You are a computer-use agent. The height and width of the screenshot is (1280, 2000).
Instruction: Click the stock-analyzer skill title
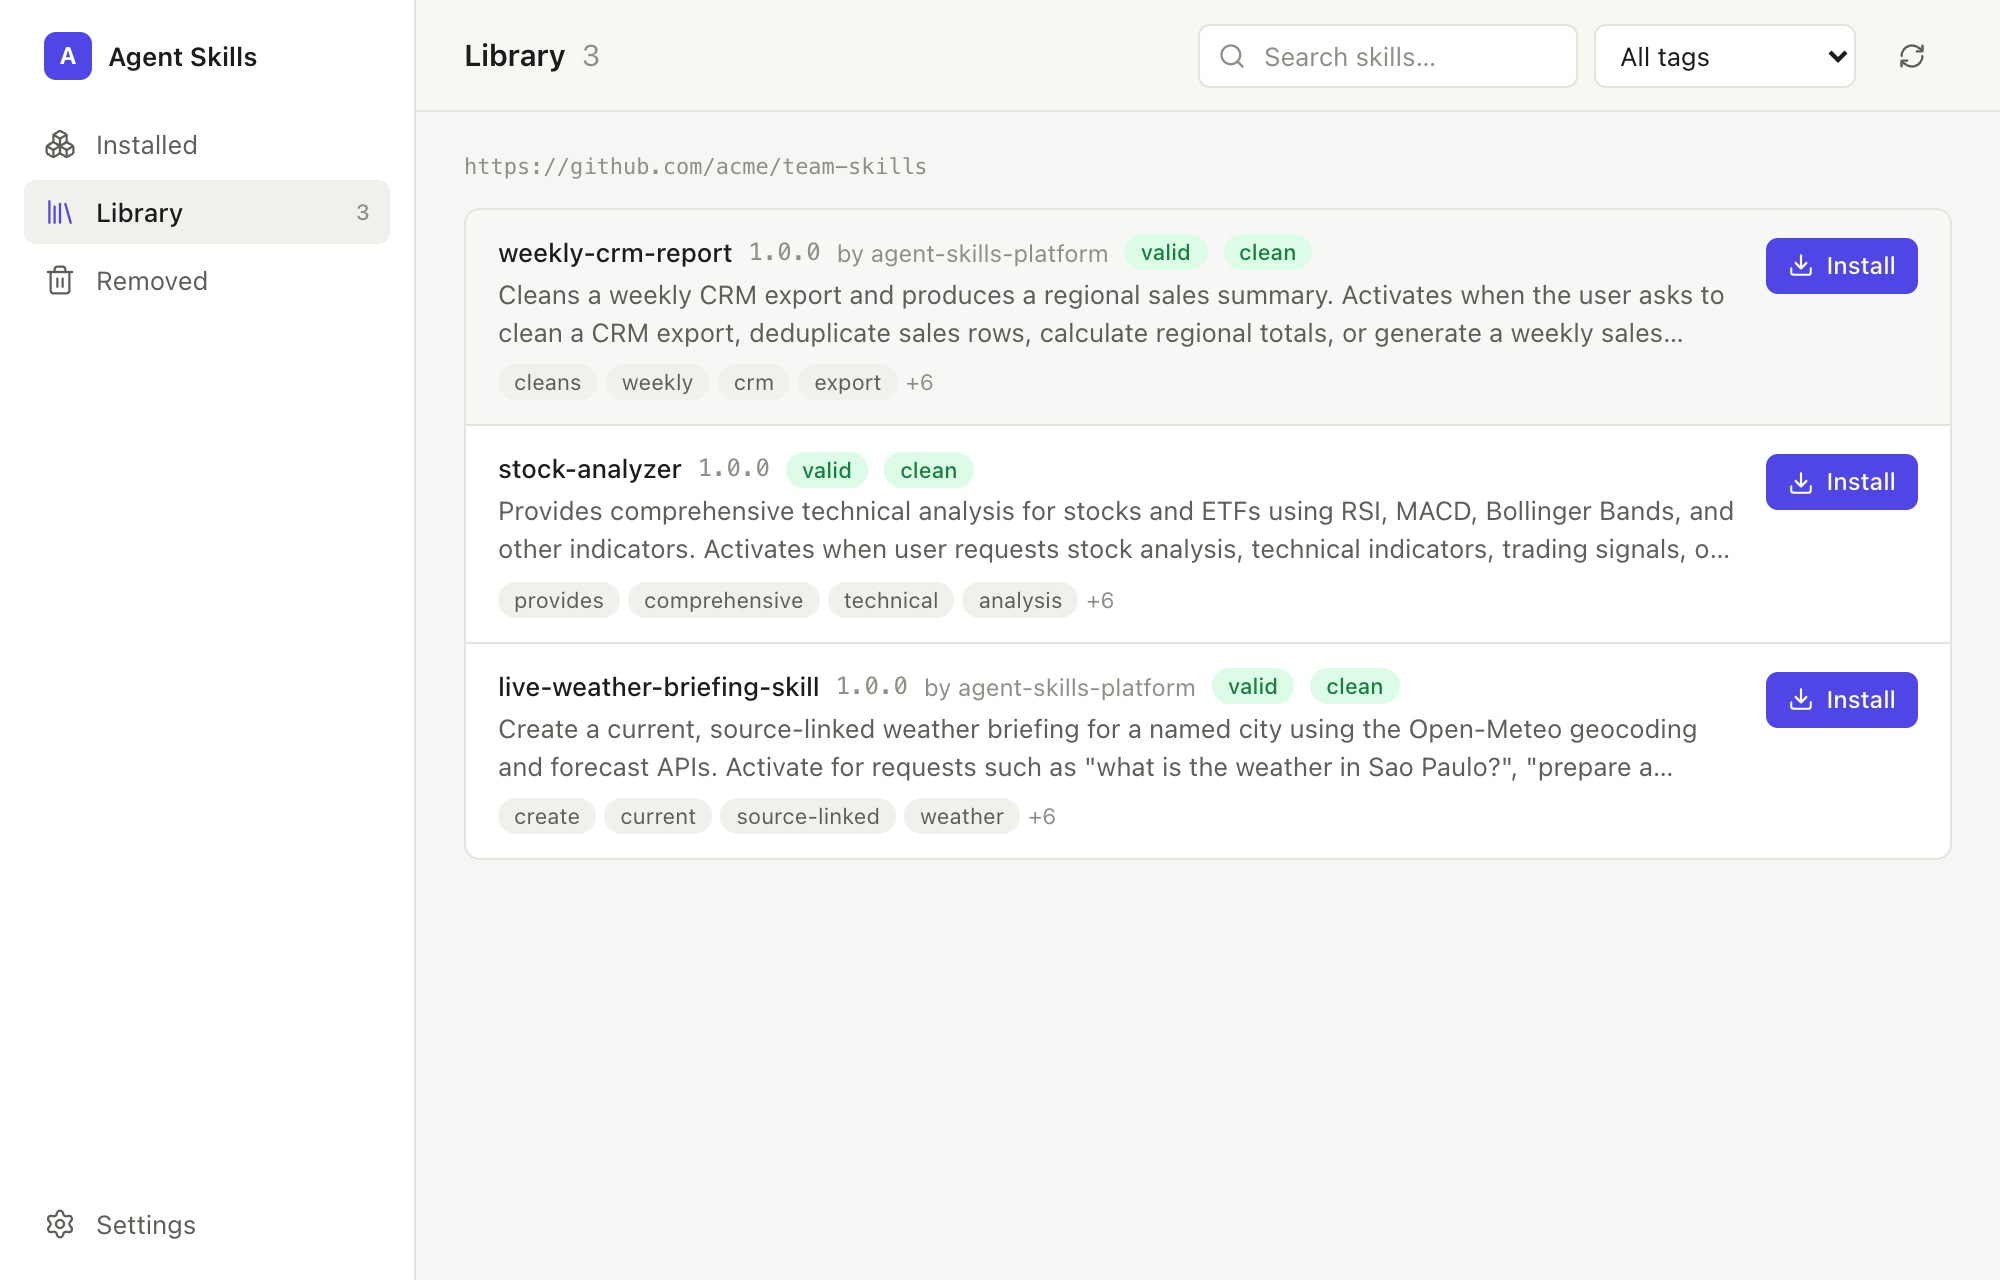[590, 469]
